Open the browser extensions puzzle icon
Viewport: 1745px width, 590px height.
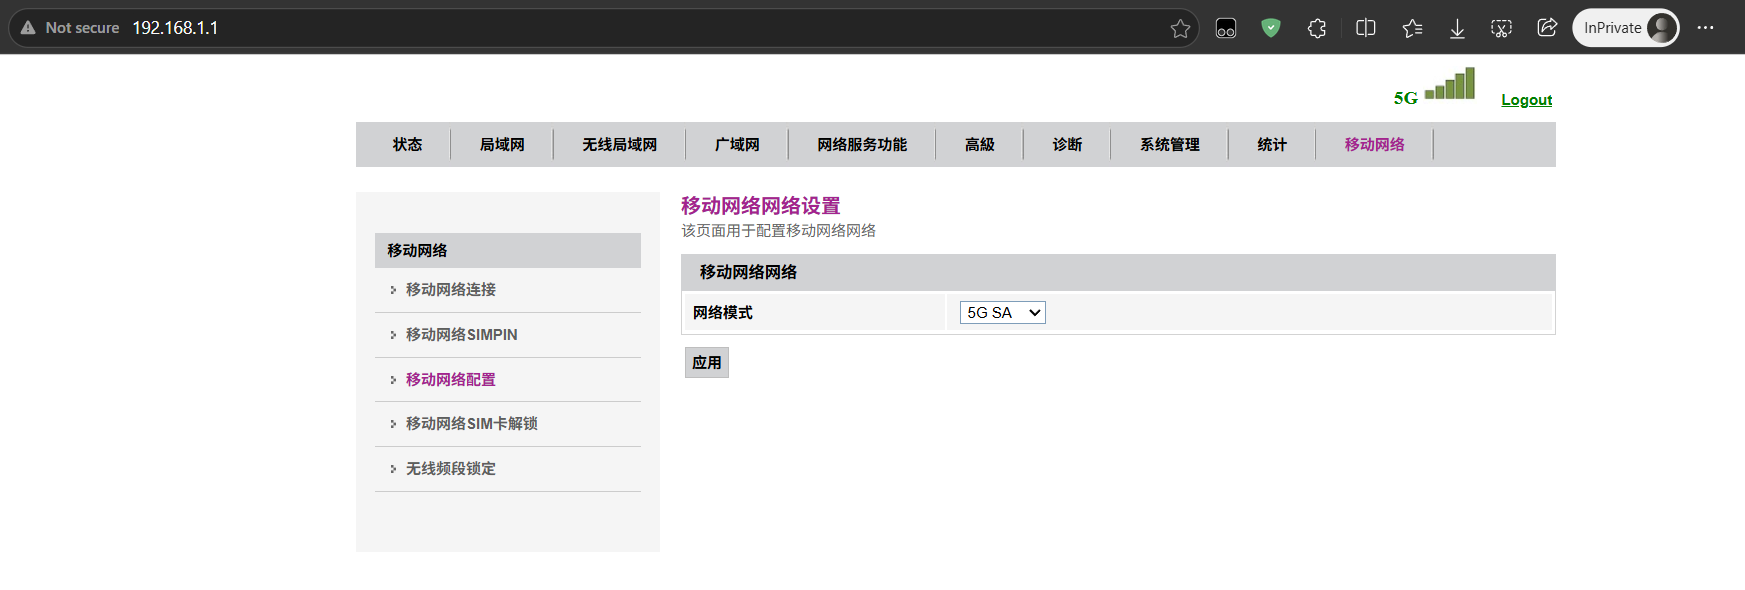click(1317, 28)
